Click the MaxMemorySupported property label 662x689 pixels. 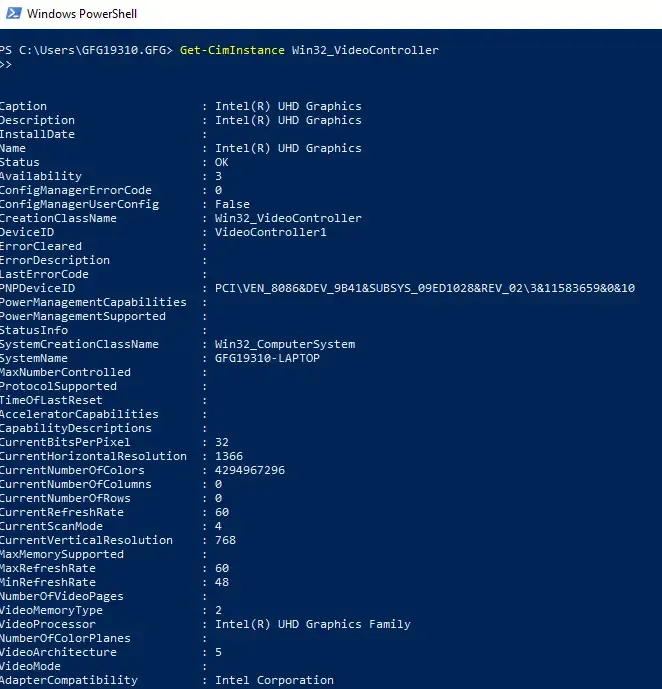click(x=61, y=554)
